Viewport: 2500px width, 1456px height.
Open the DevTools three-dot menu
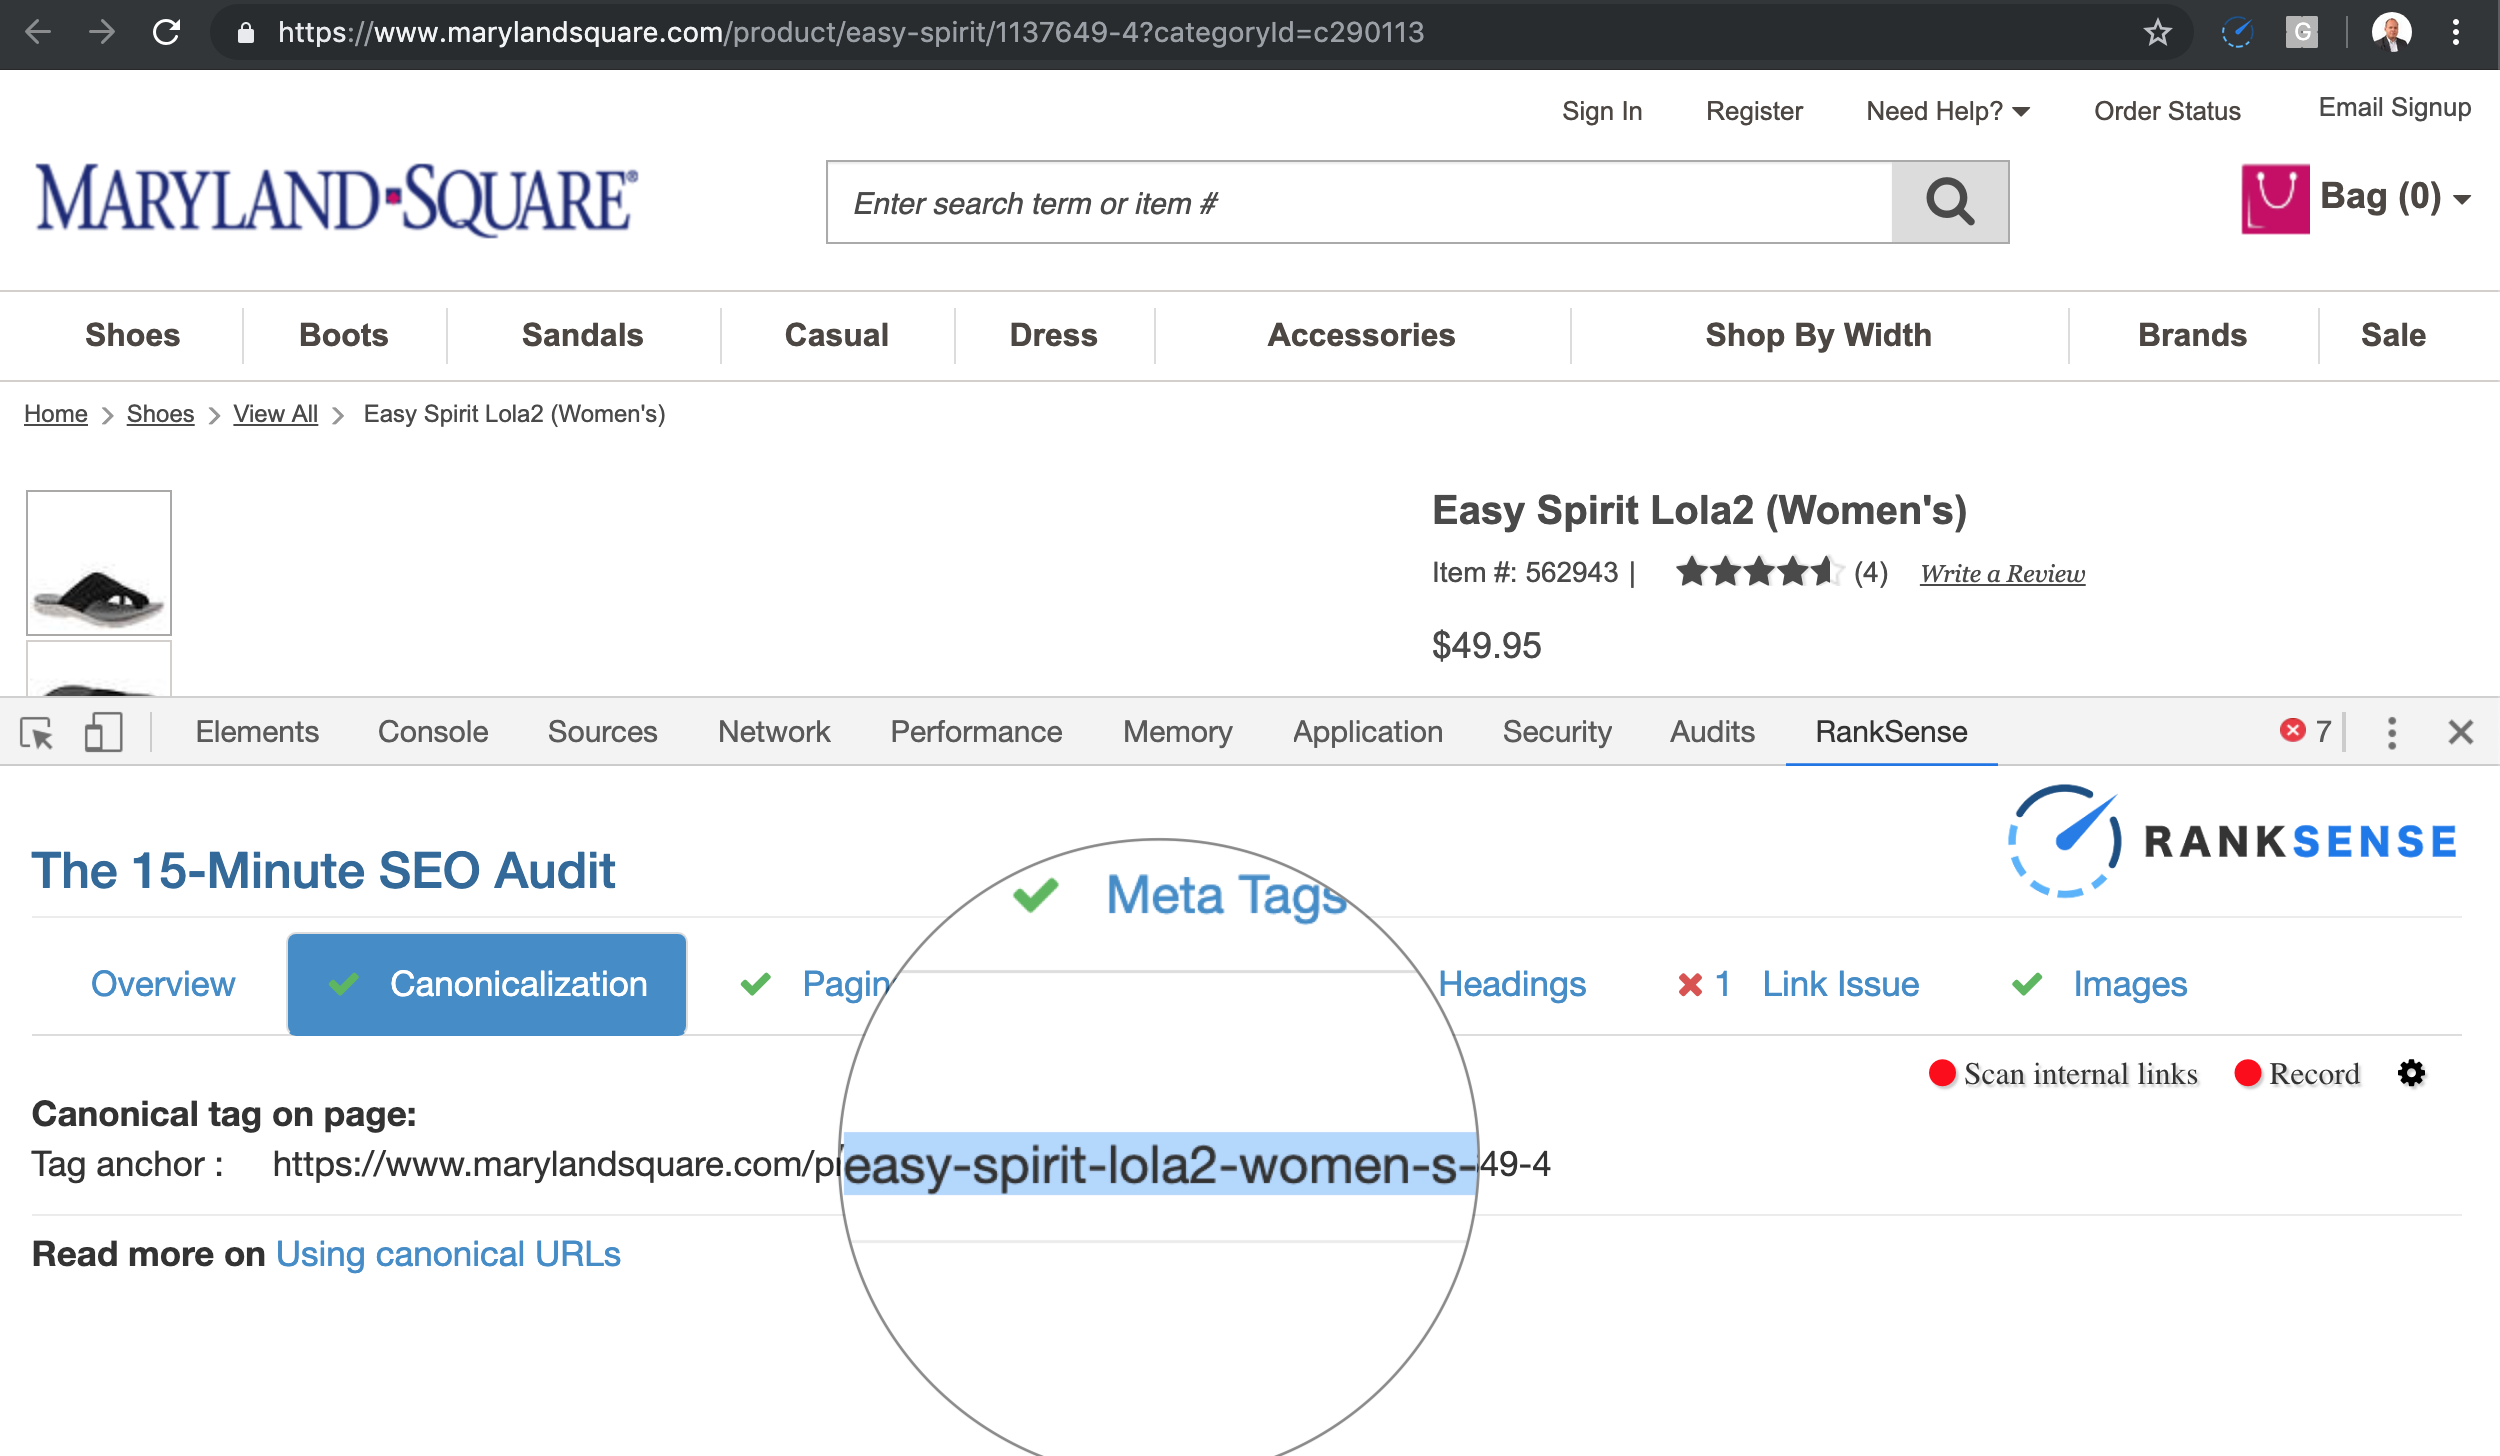2391,733
